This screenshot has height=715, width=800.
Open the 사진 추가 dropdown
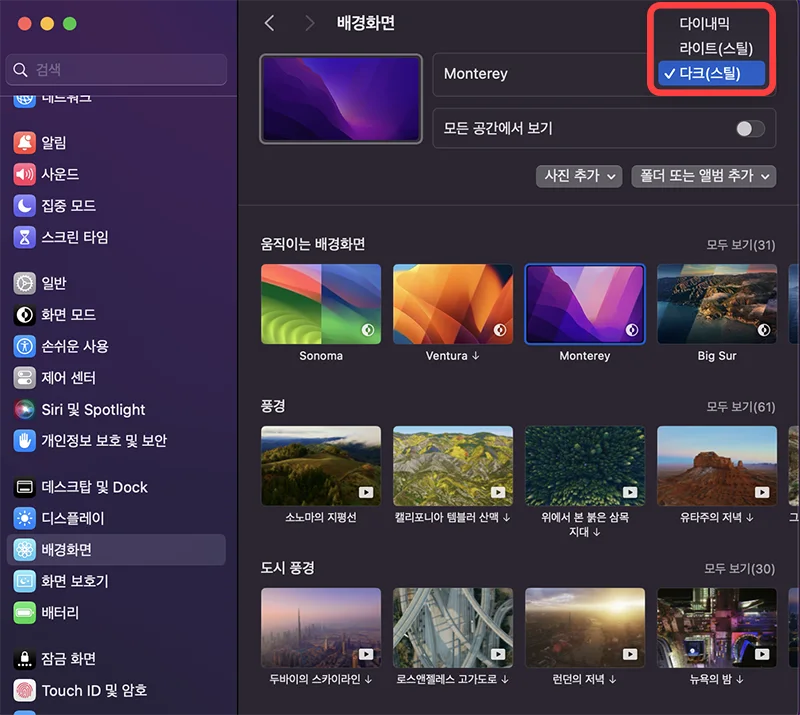point(578,176)
